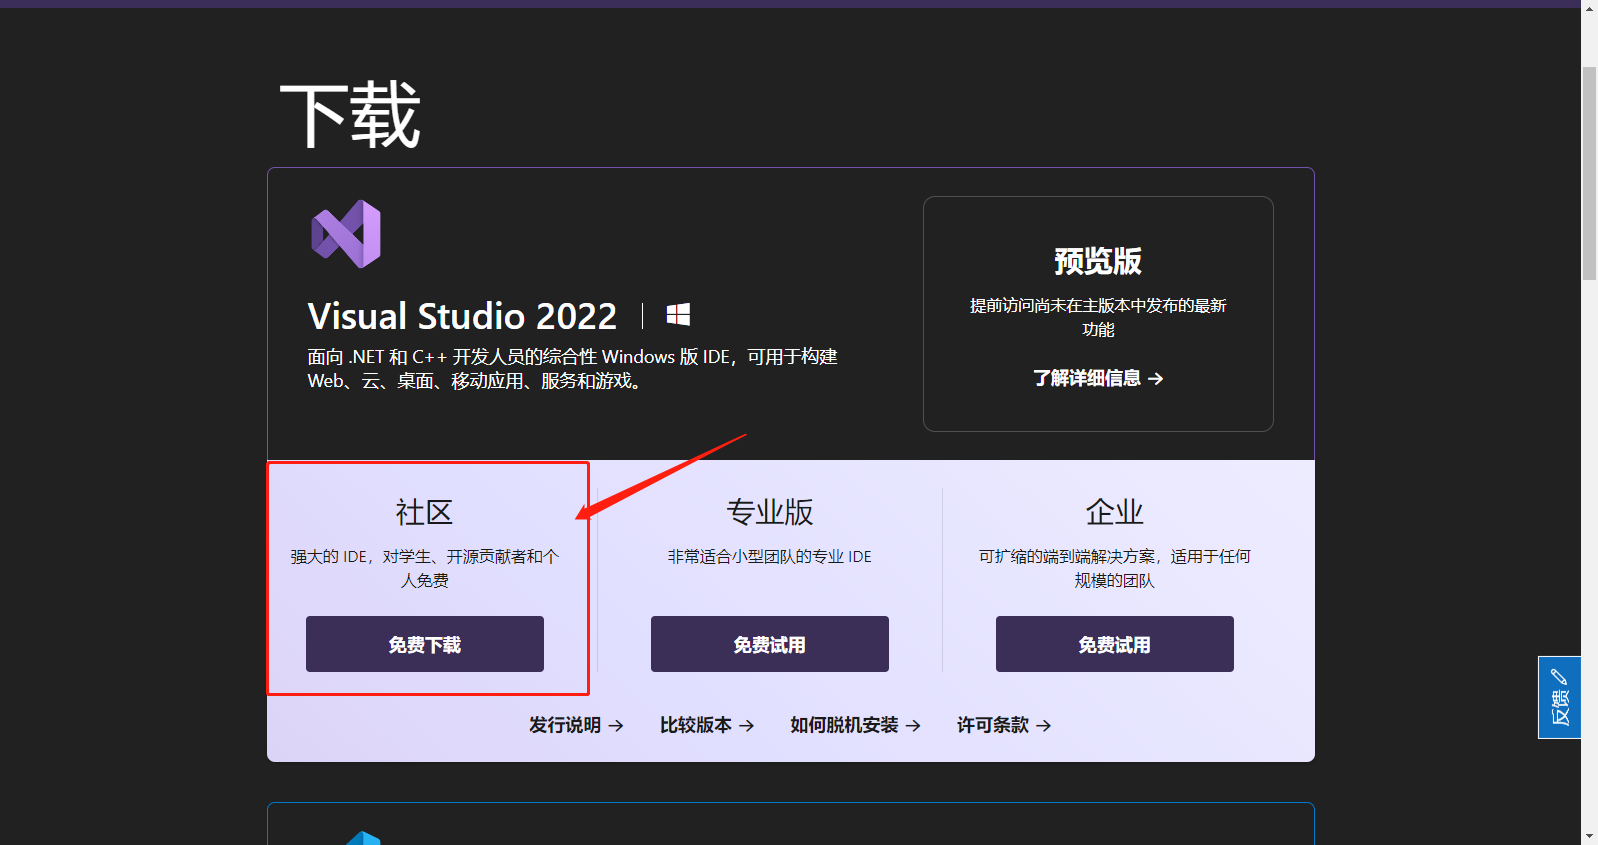1598x845 pixels.
Task: Click the 社区 edition heading
Action: point(424,512)
